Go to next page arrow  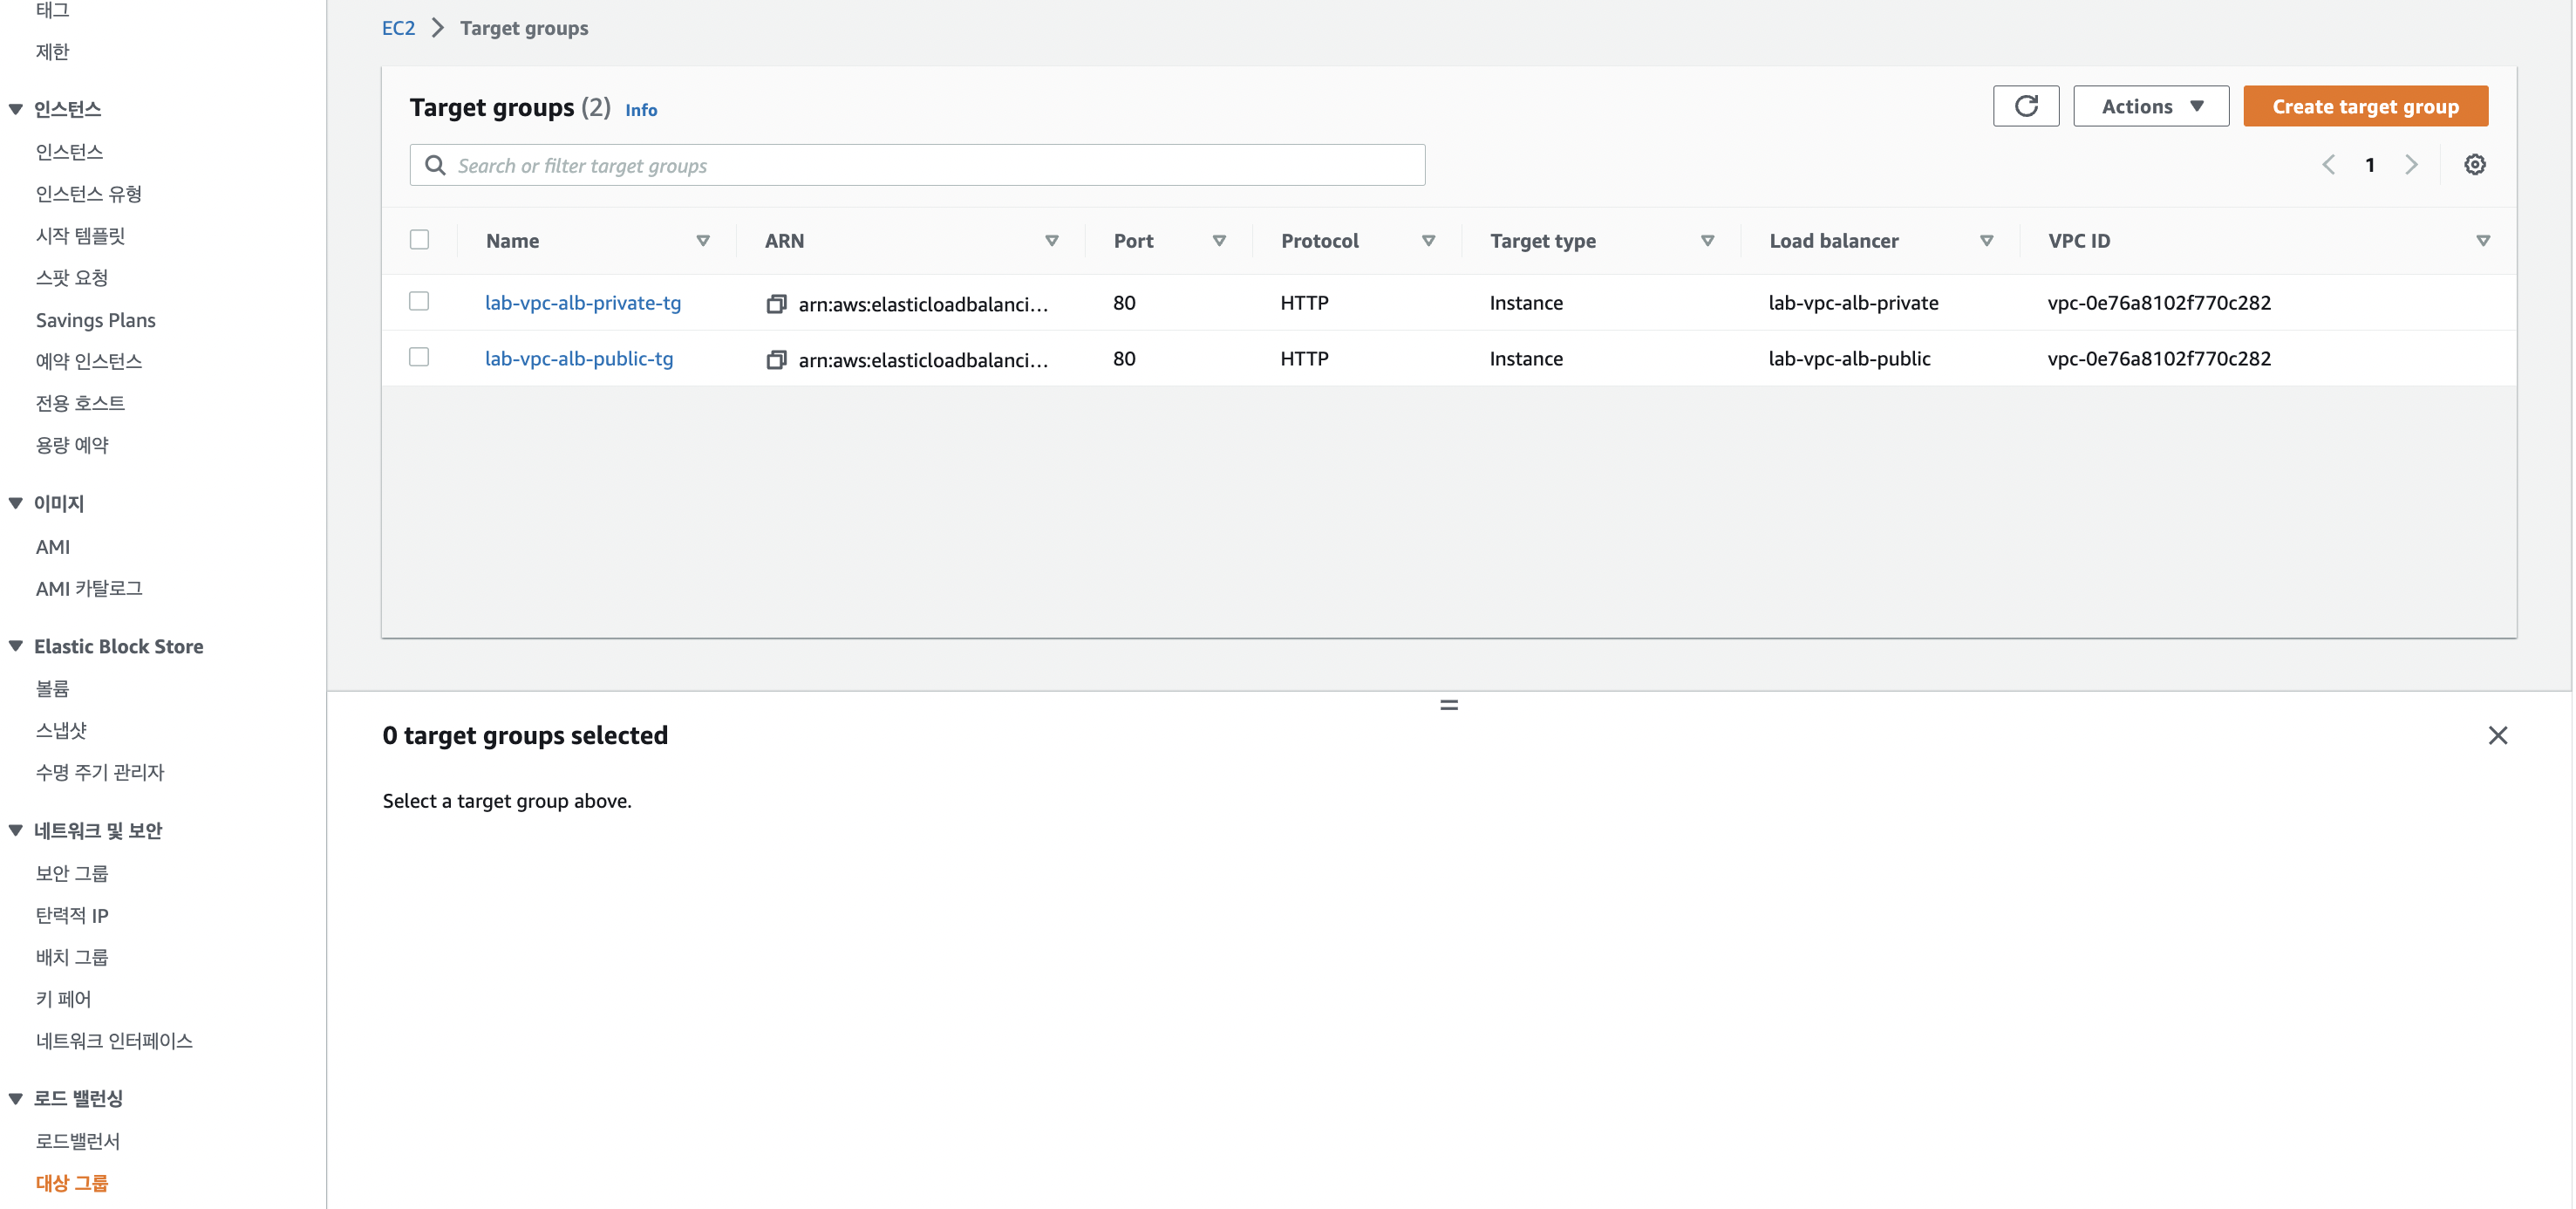click(2411, 165)
